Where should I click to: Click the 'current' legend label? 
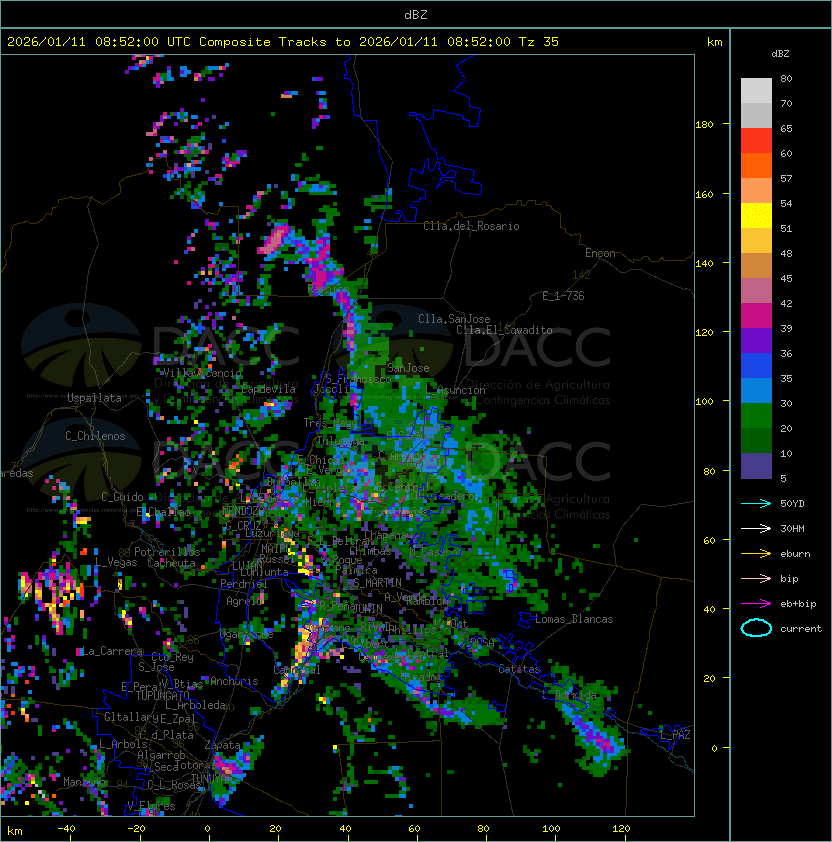801,629
